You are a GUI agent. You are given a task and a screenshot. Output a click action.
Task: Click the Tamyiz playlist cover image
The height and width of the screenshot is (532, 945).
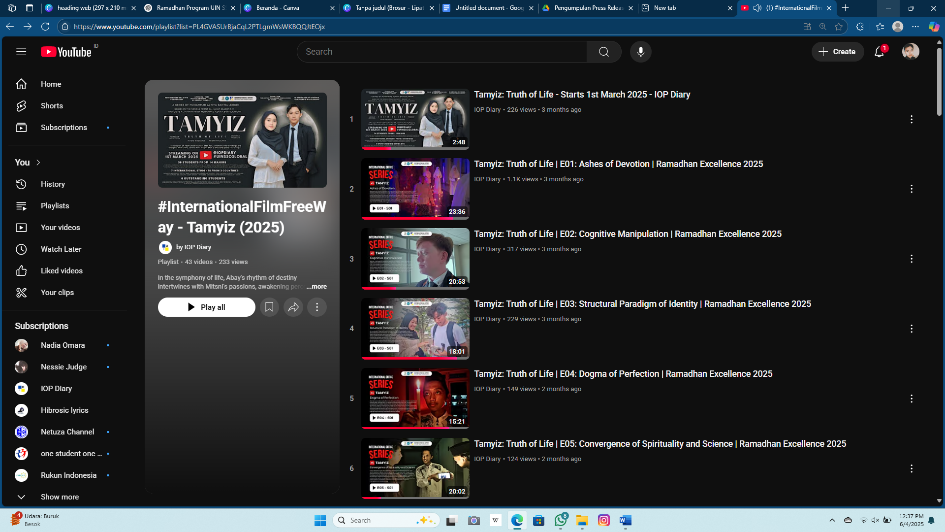click(x=242, y=140)
